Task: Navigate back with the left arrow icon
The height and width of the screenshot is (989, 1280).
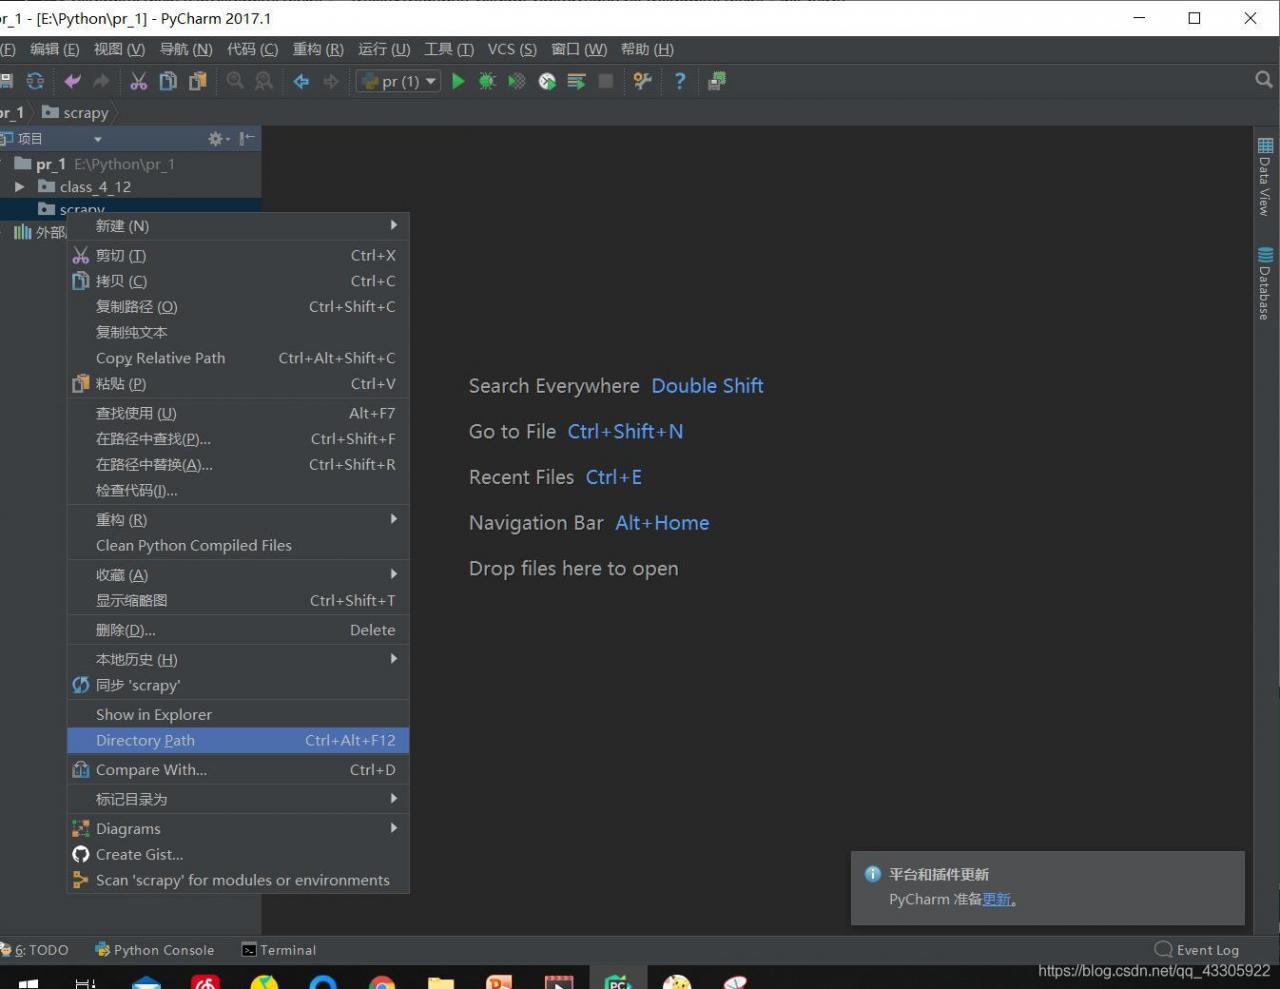Action: (301, 81)
